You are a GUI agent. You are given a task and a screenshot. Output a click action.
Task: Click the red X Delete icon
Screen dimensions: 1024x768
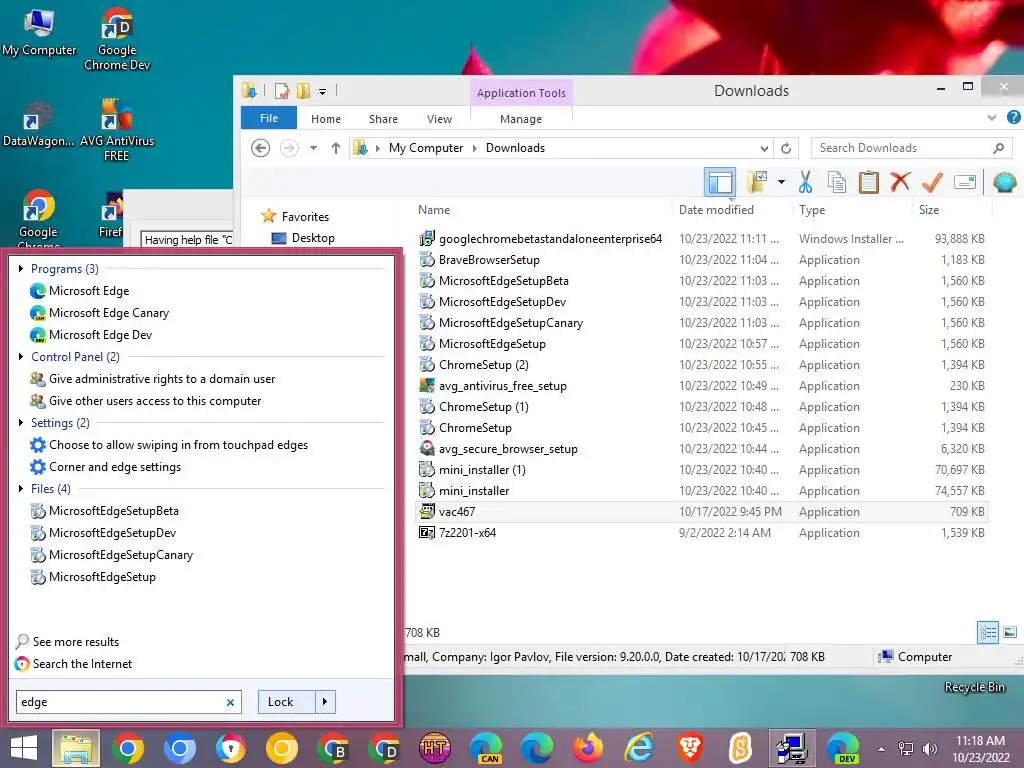point(900,182)
